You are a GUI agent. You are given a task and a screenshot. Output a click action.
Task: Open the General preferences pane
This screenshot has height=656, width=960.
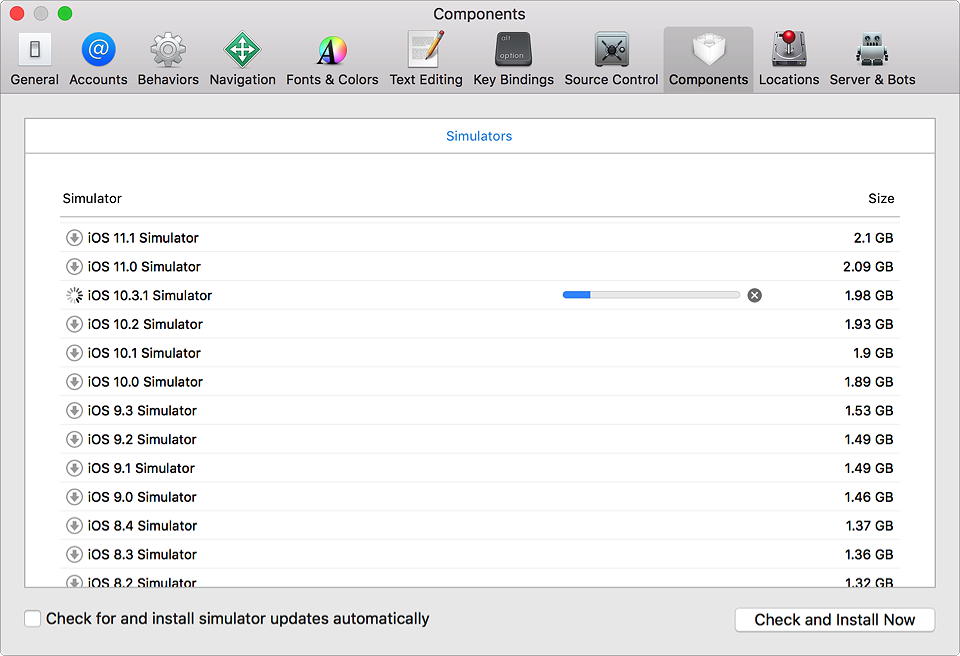[34, 59]
